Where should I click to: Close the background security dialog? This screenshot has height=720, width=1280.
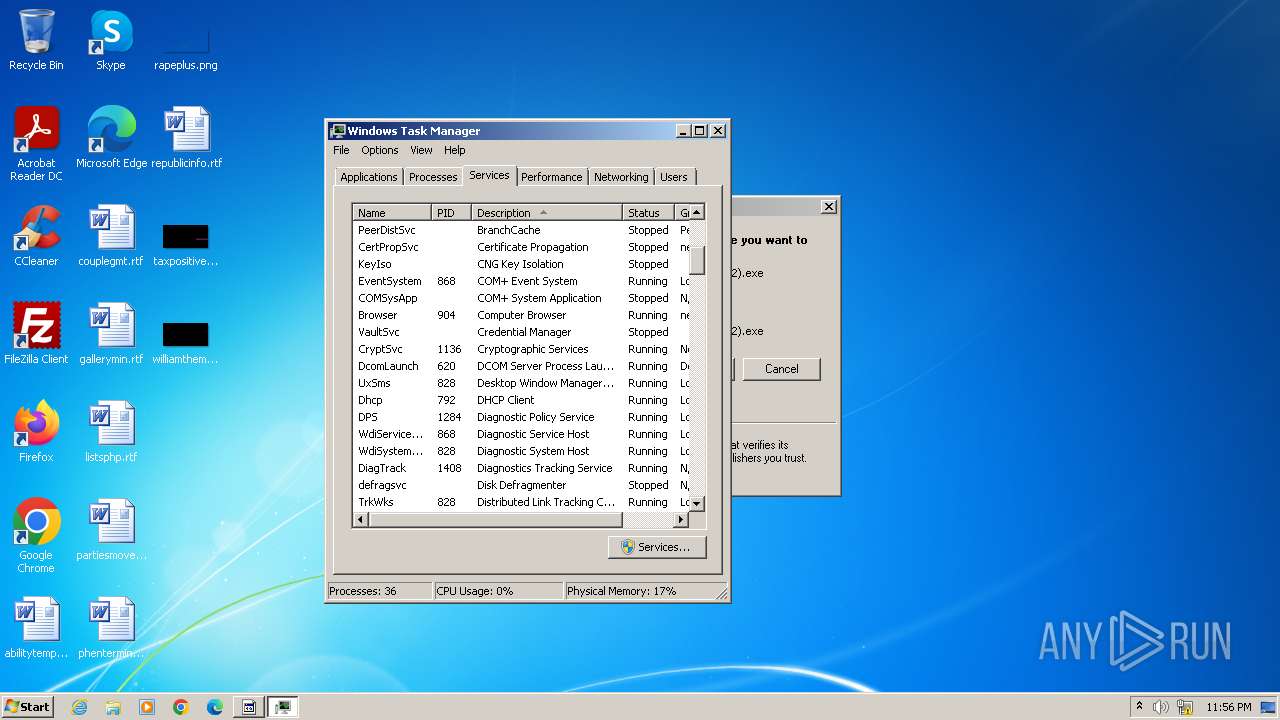point(828,206)
